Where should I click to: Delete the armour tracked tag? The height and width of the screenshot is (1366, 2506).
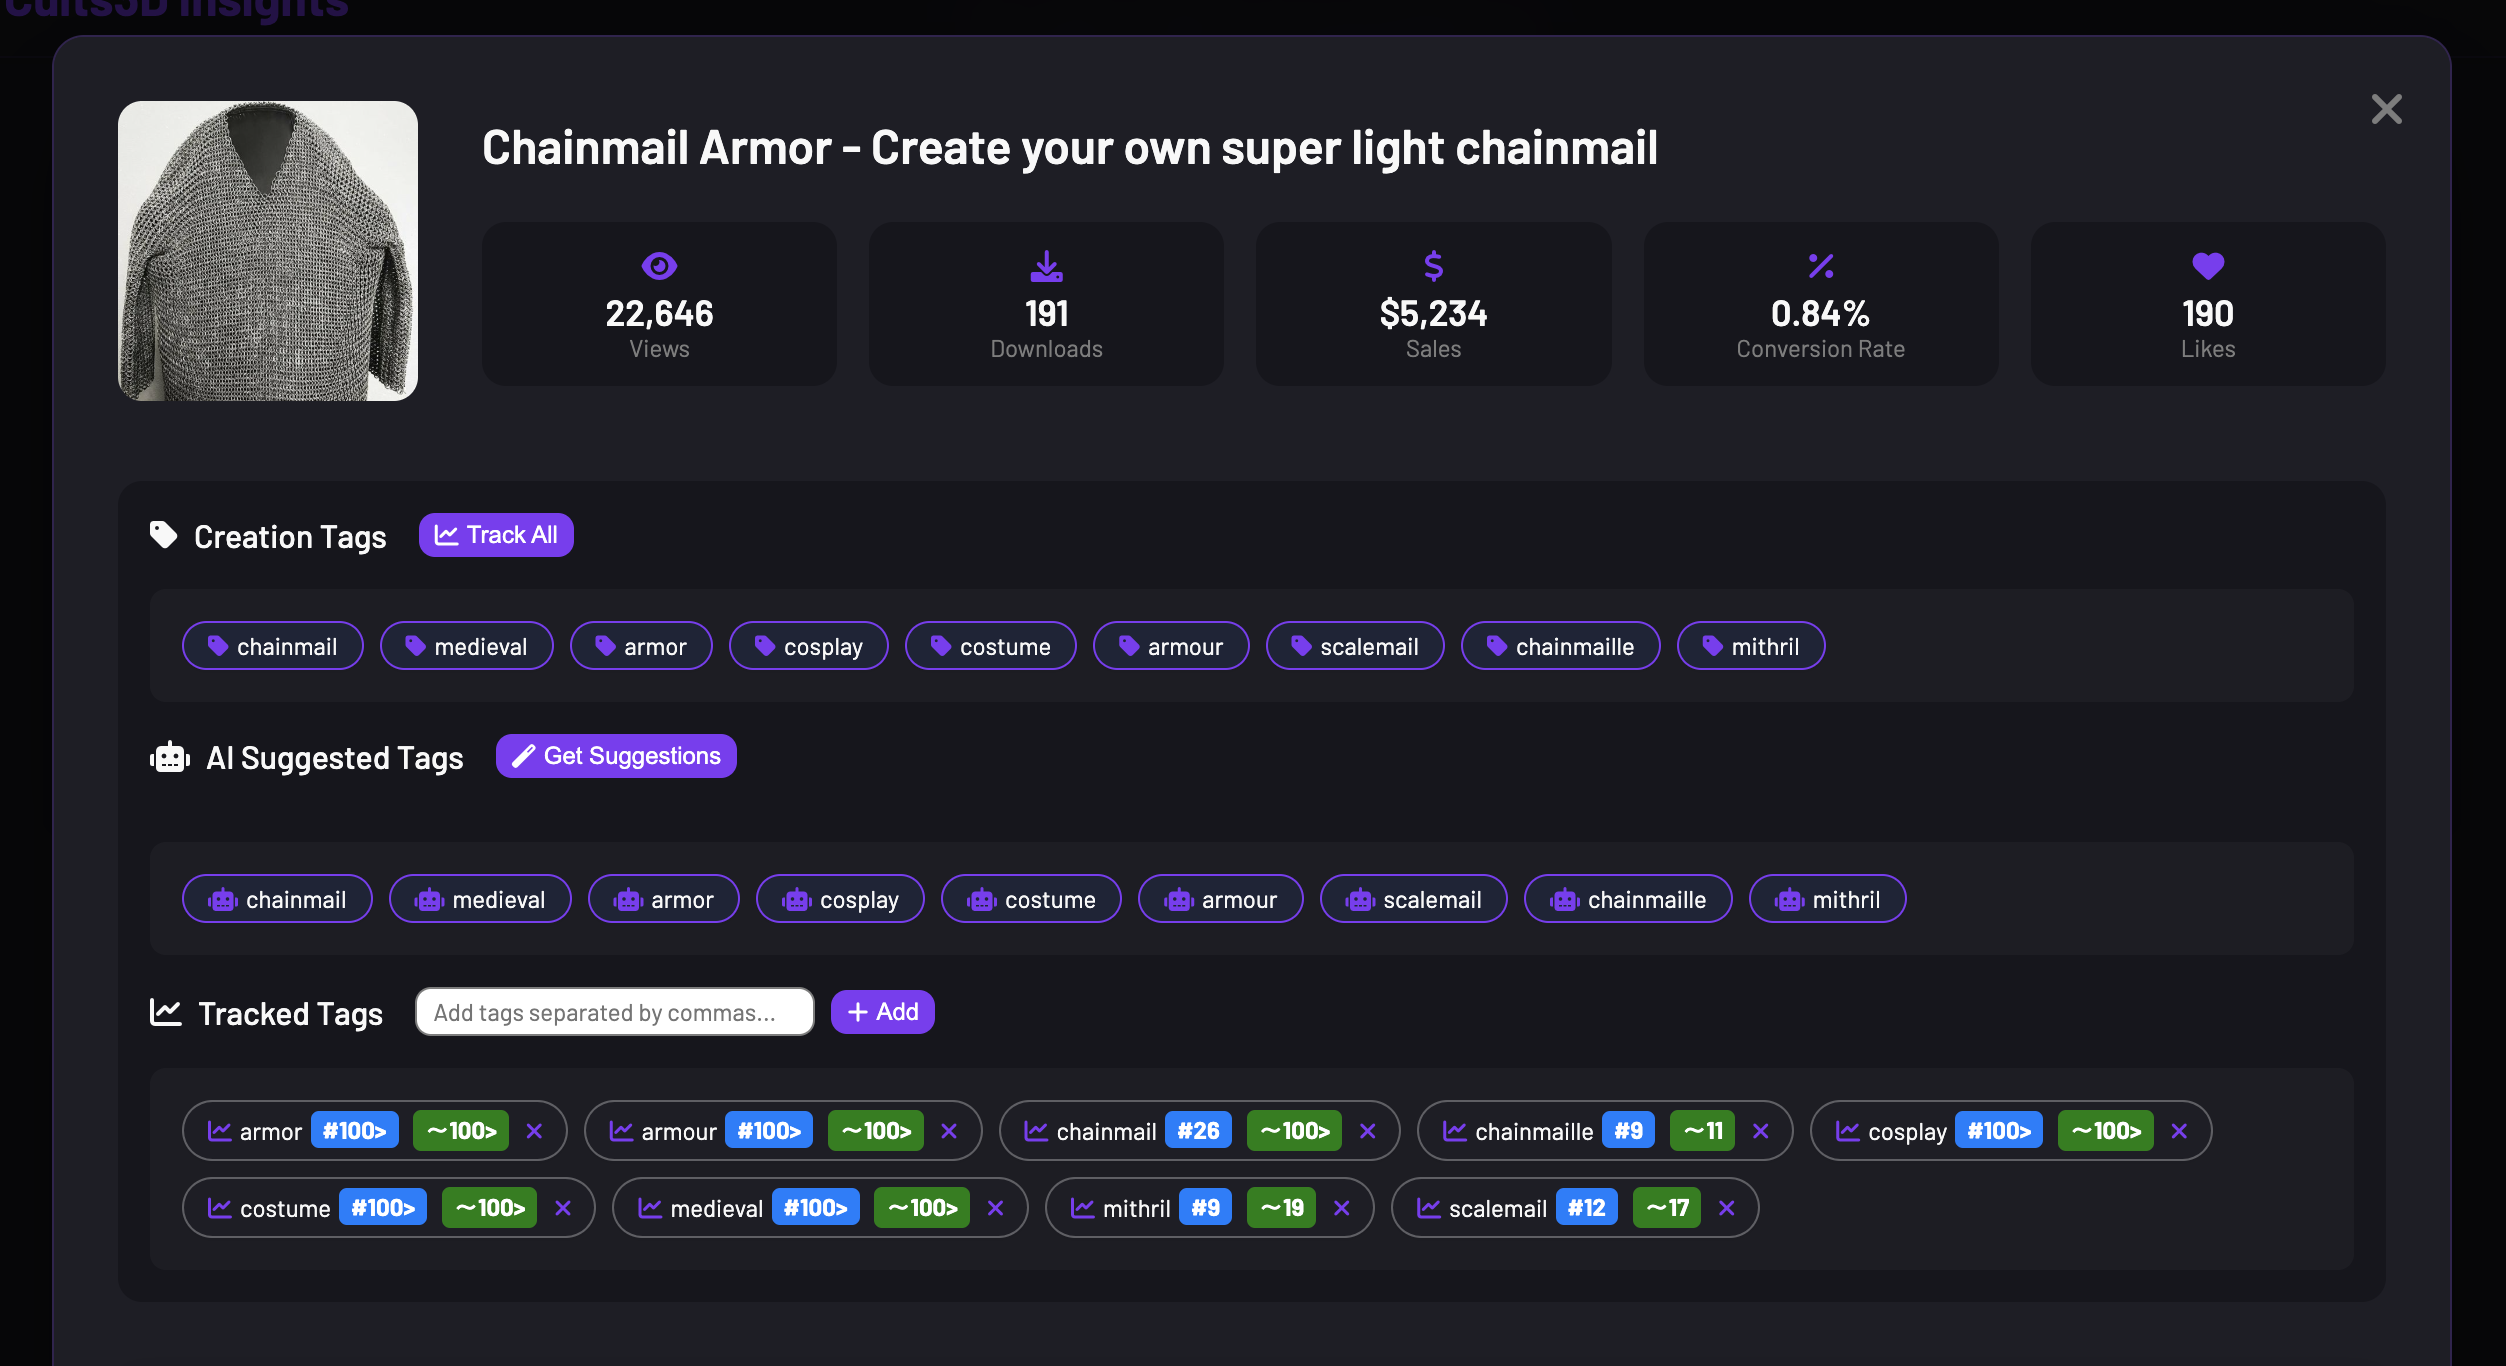coord(949,1131)
